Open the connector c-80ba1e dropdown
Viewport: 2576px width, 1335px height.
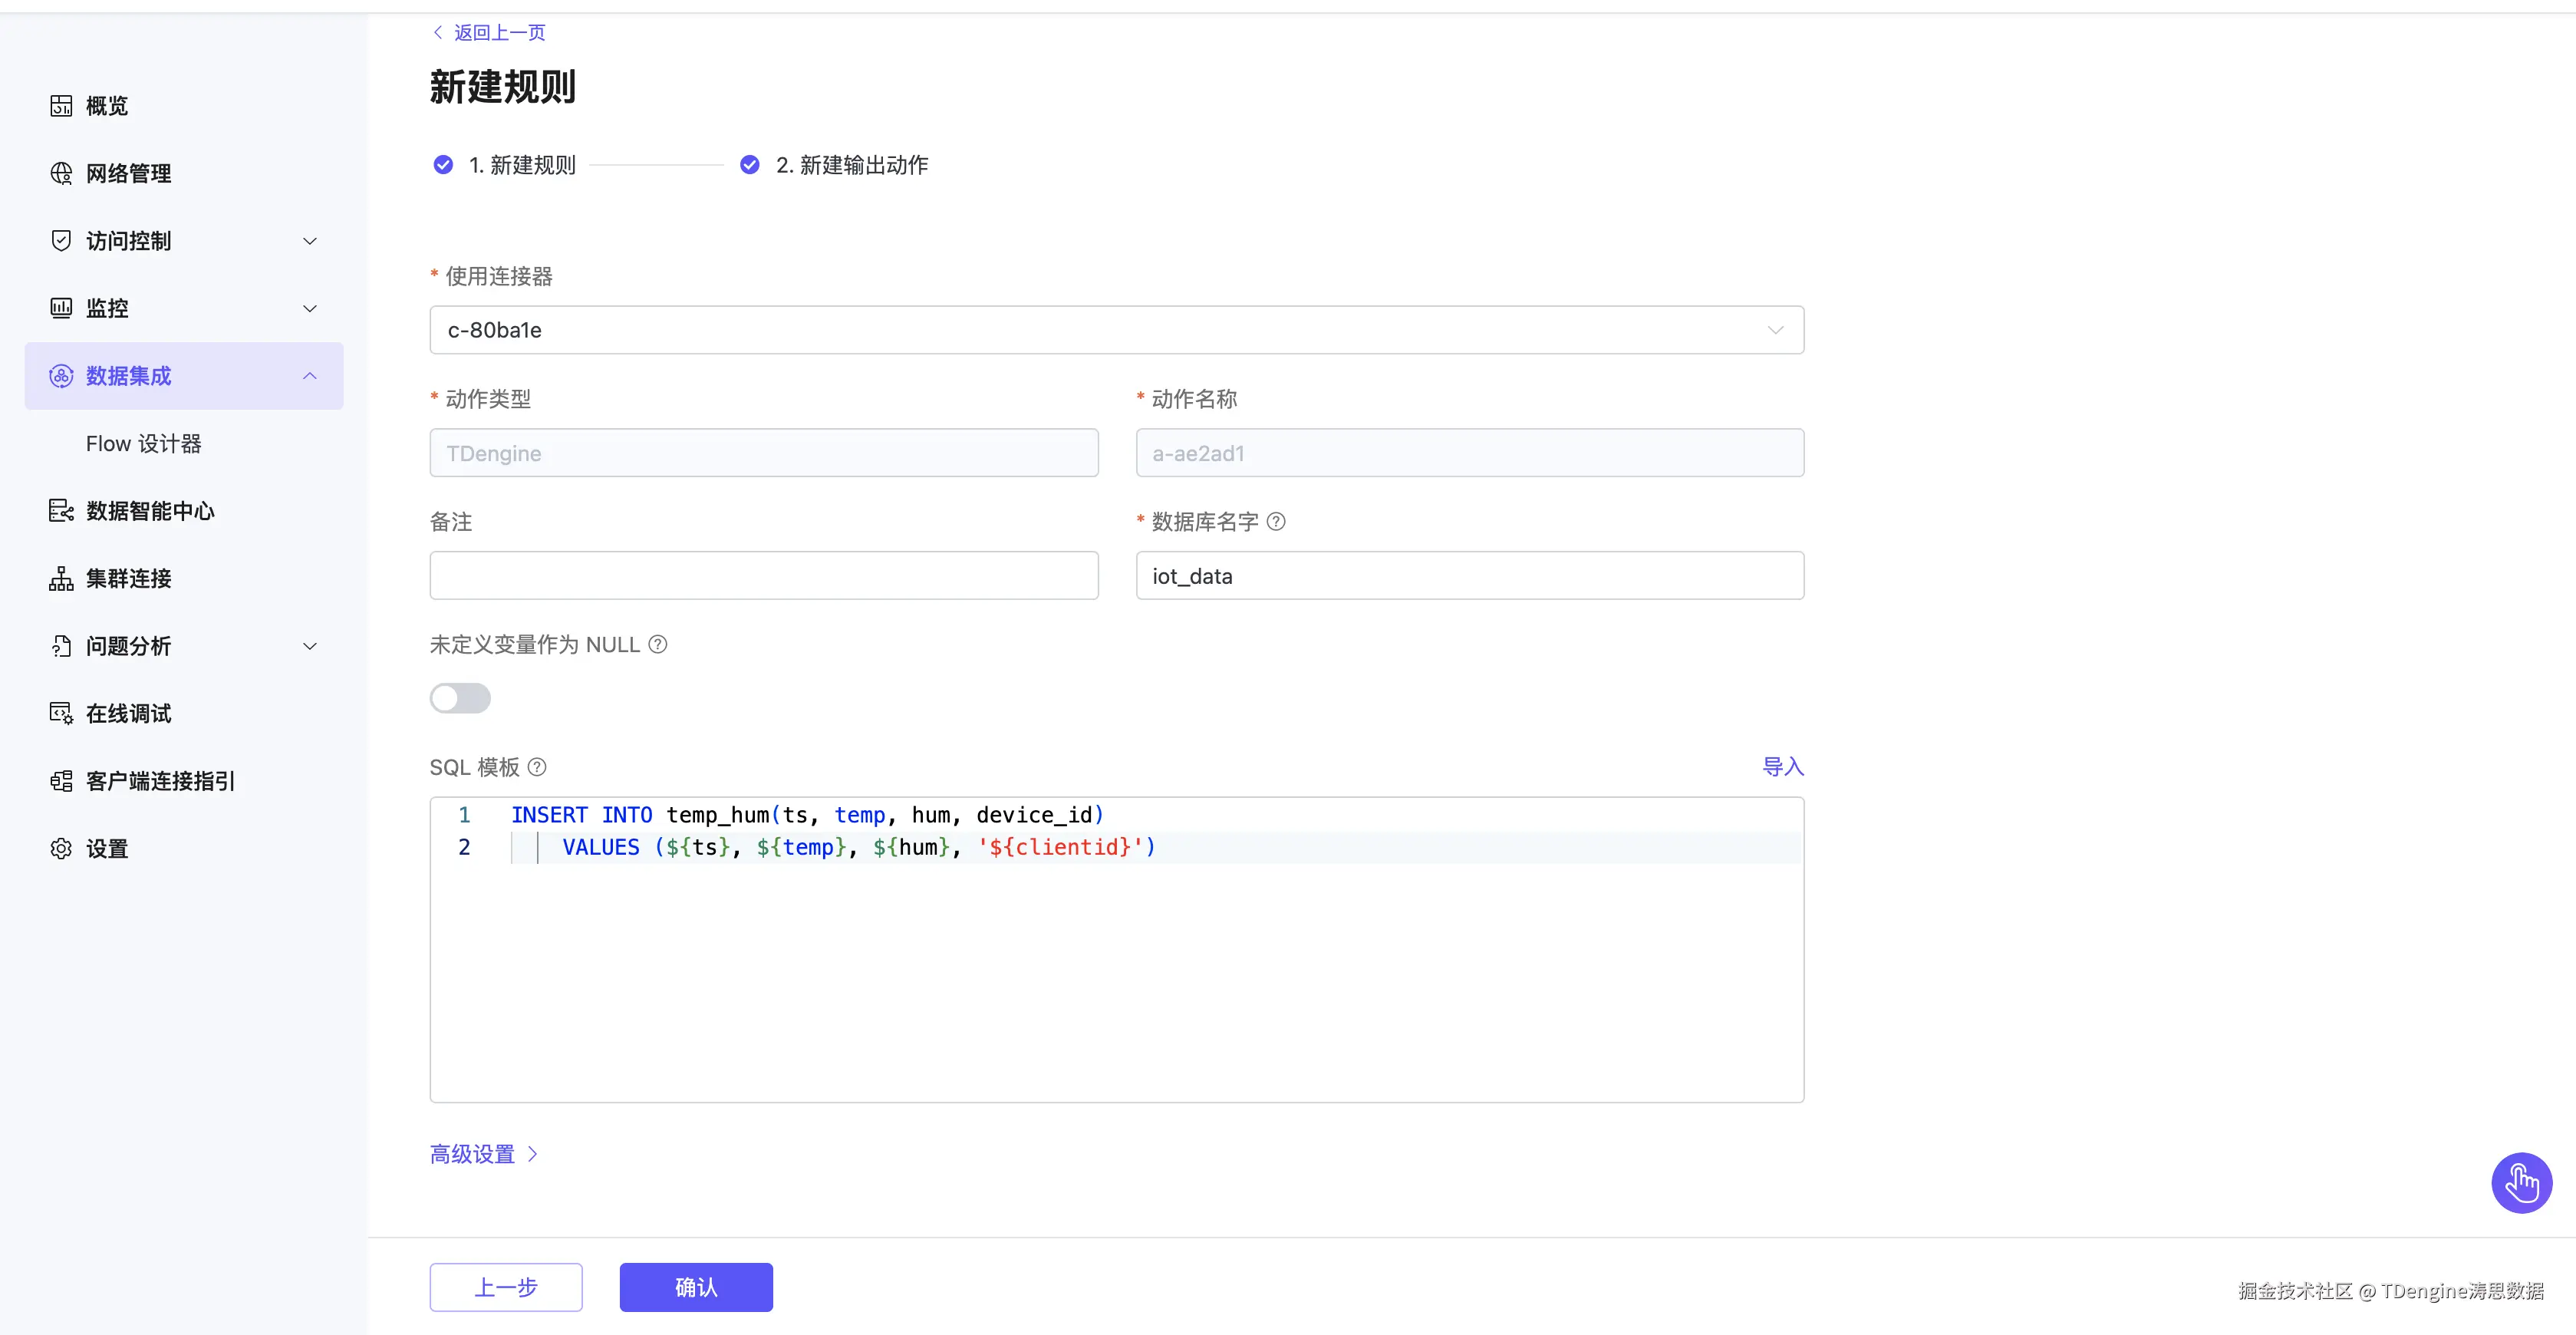pyautogui.click(x=1116, y=330)
